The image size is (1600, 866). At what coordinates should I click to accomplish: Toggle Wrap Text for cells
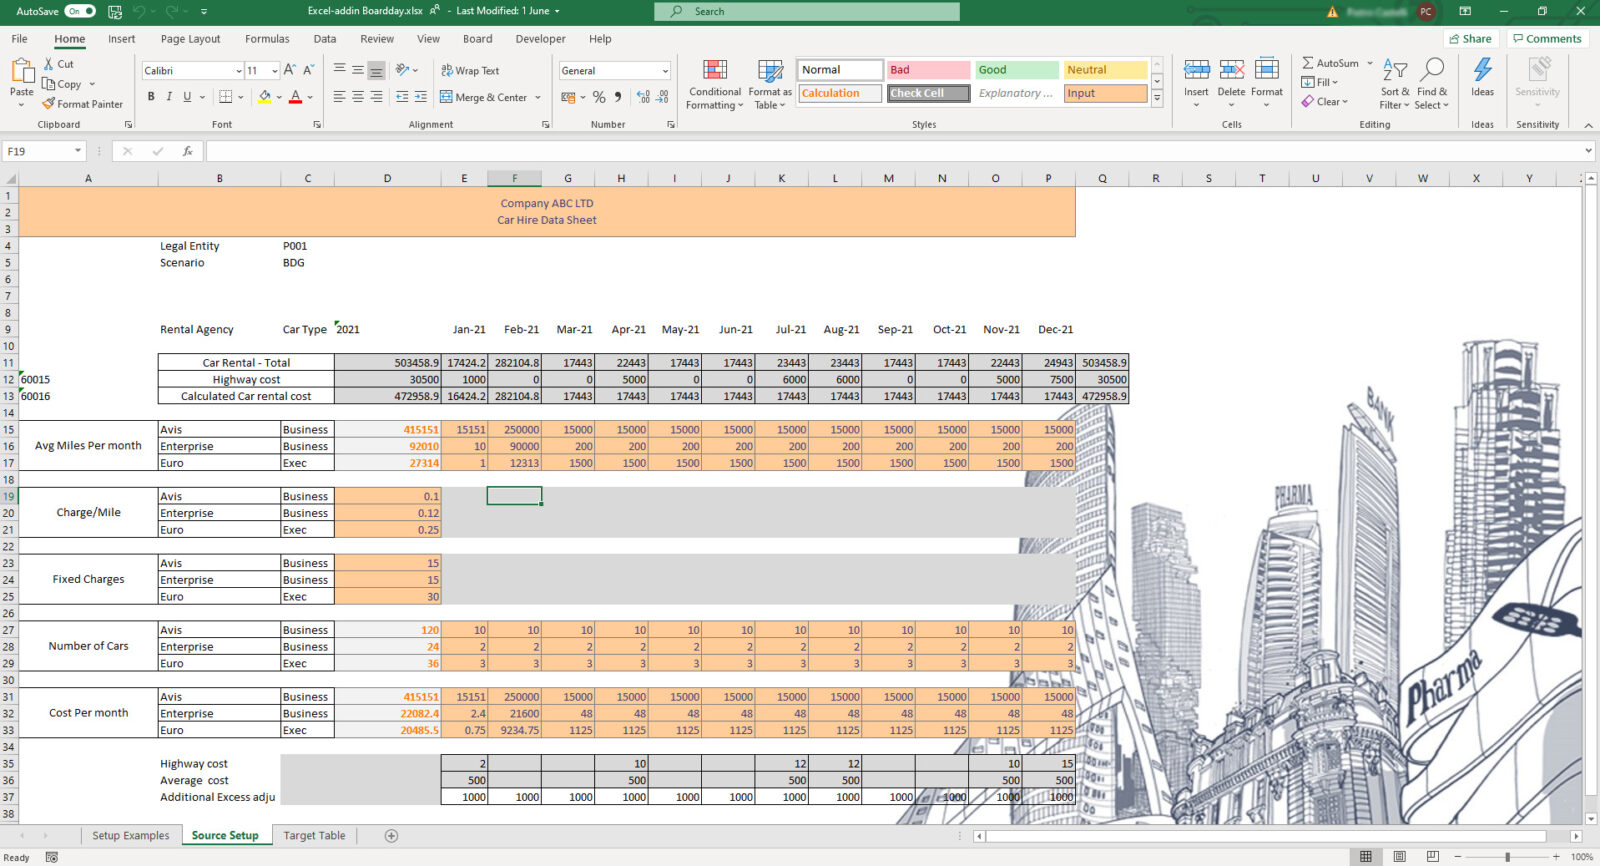(470, 71)
